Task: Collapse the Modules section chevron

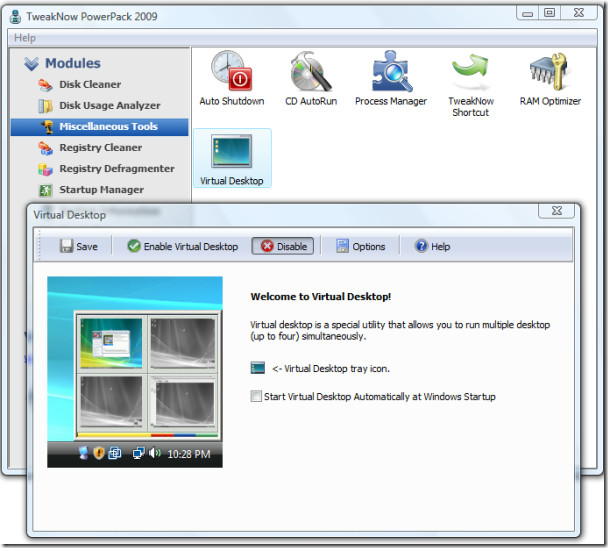Action: pos(31,64)
